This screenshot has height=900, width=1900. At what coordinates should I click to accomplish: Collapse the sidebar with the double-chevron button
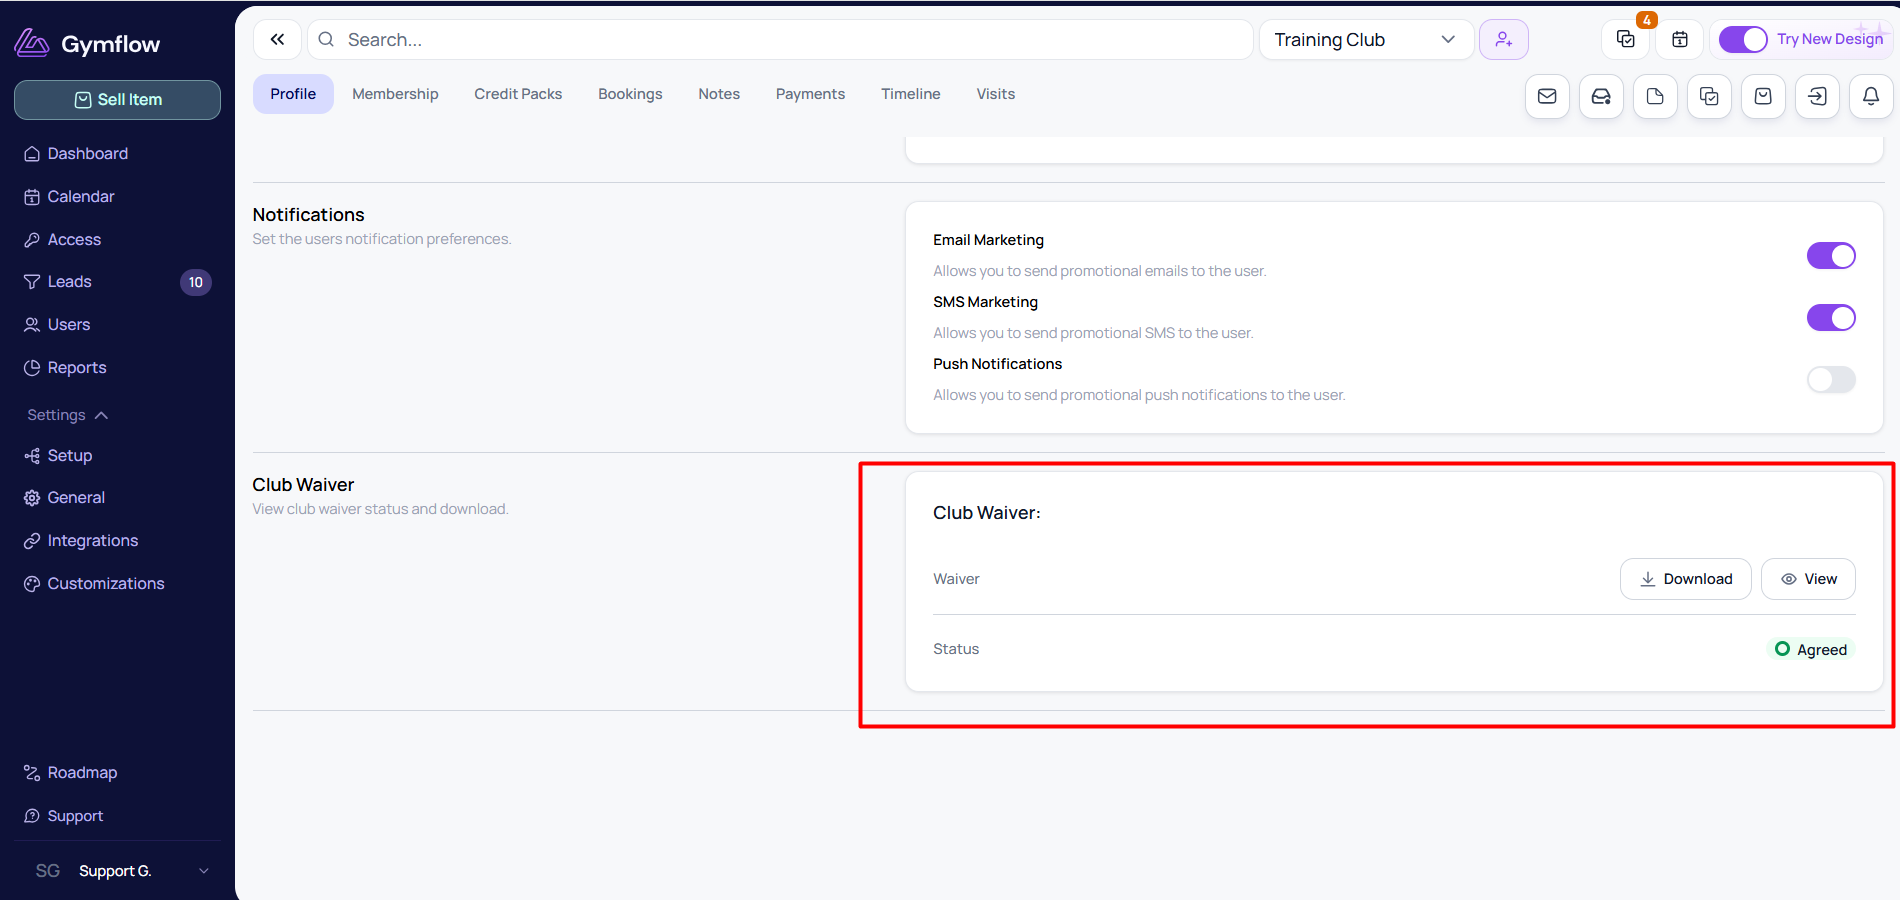coord(277,40)
